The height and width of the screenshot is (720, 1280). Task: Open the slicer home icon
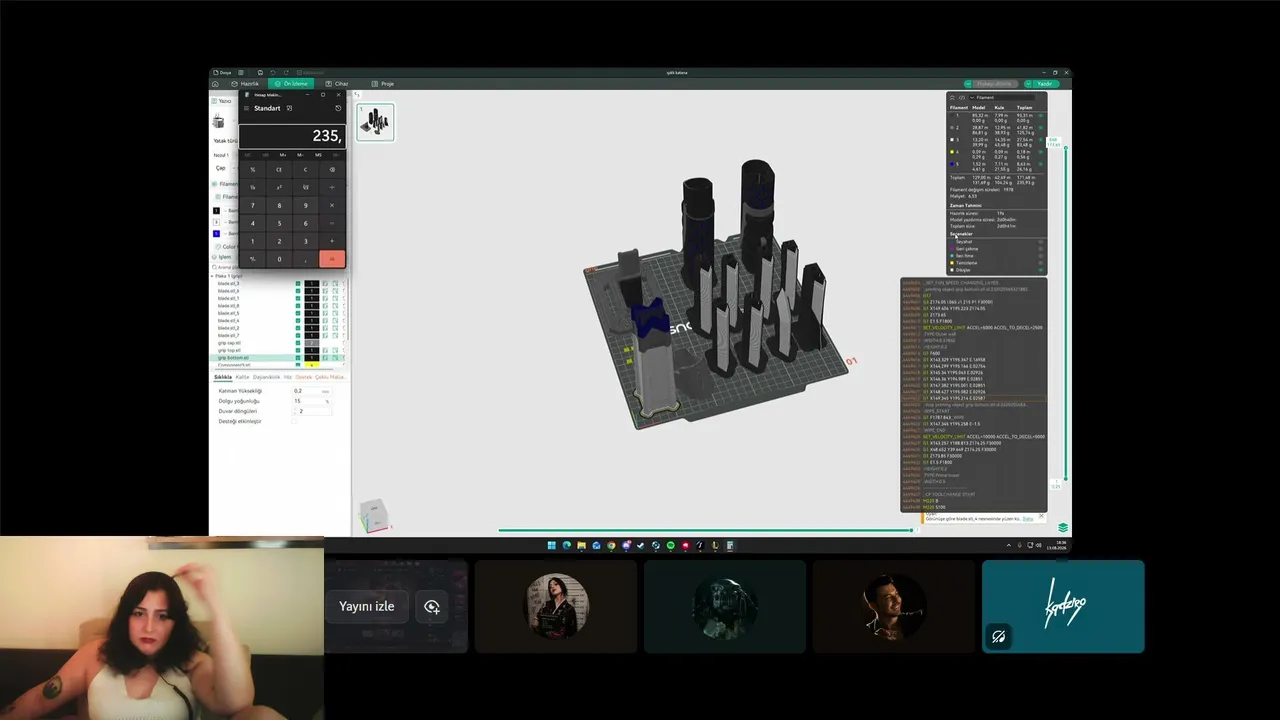(x=215, y=84)
